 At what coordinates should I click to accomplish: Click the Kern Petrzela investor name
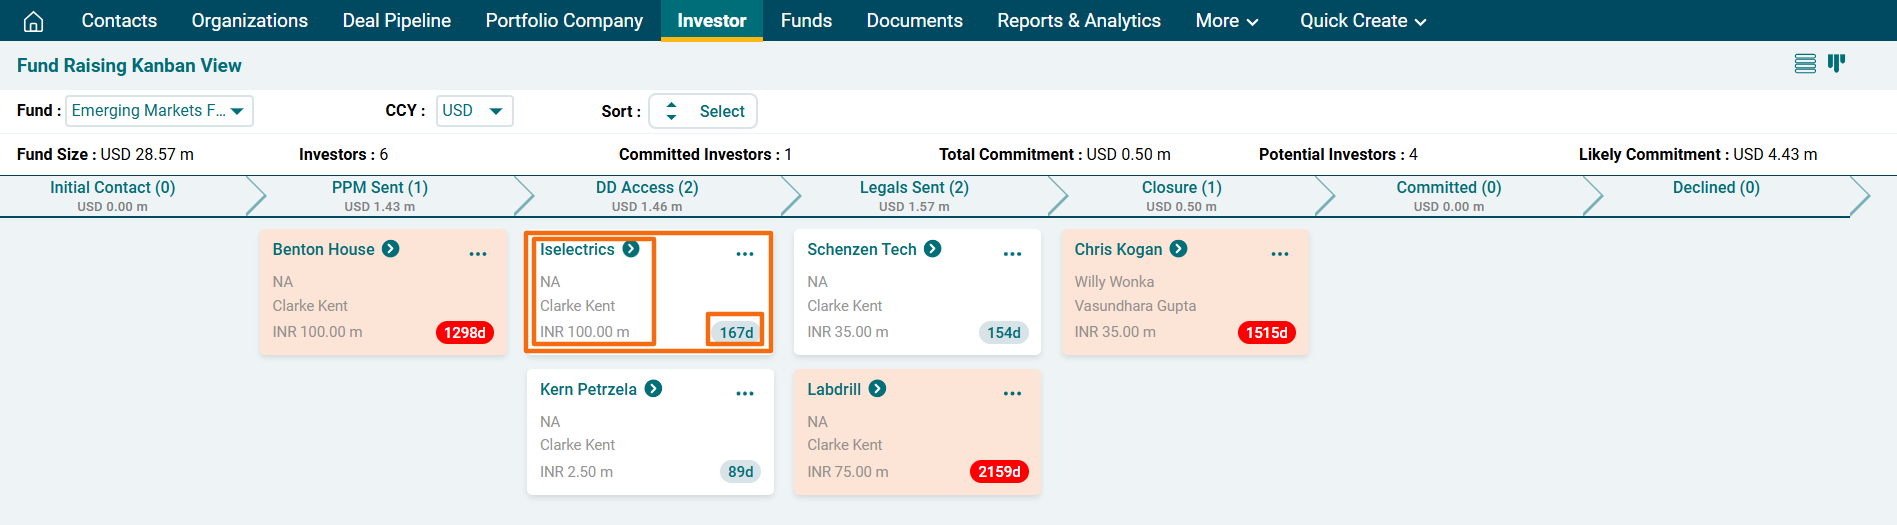(x=588, y=389)
